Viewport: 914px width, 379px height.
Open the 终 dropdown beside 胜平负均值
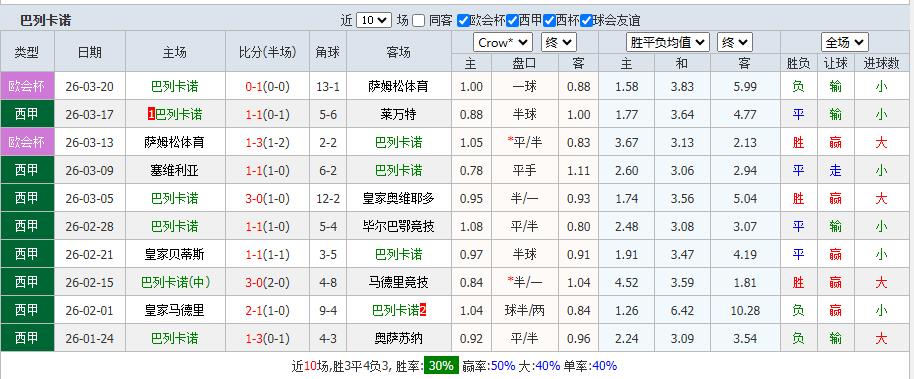(x=735, y=43)
